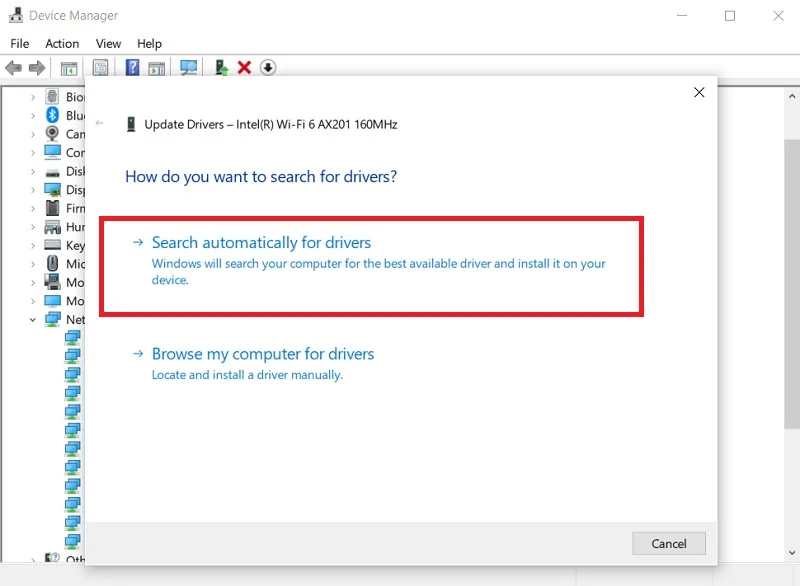Click the red X Uninstall device icon
The width and height of the screenshot is (800, 586).
pyautogui.click(x=244, y=67)
